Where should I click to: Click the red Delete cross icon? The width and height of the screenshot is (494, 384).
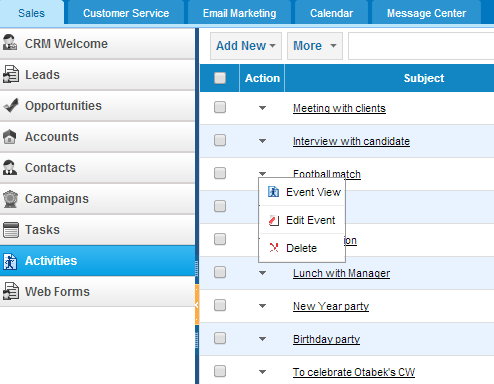coord(274,247)
